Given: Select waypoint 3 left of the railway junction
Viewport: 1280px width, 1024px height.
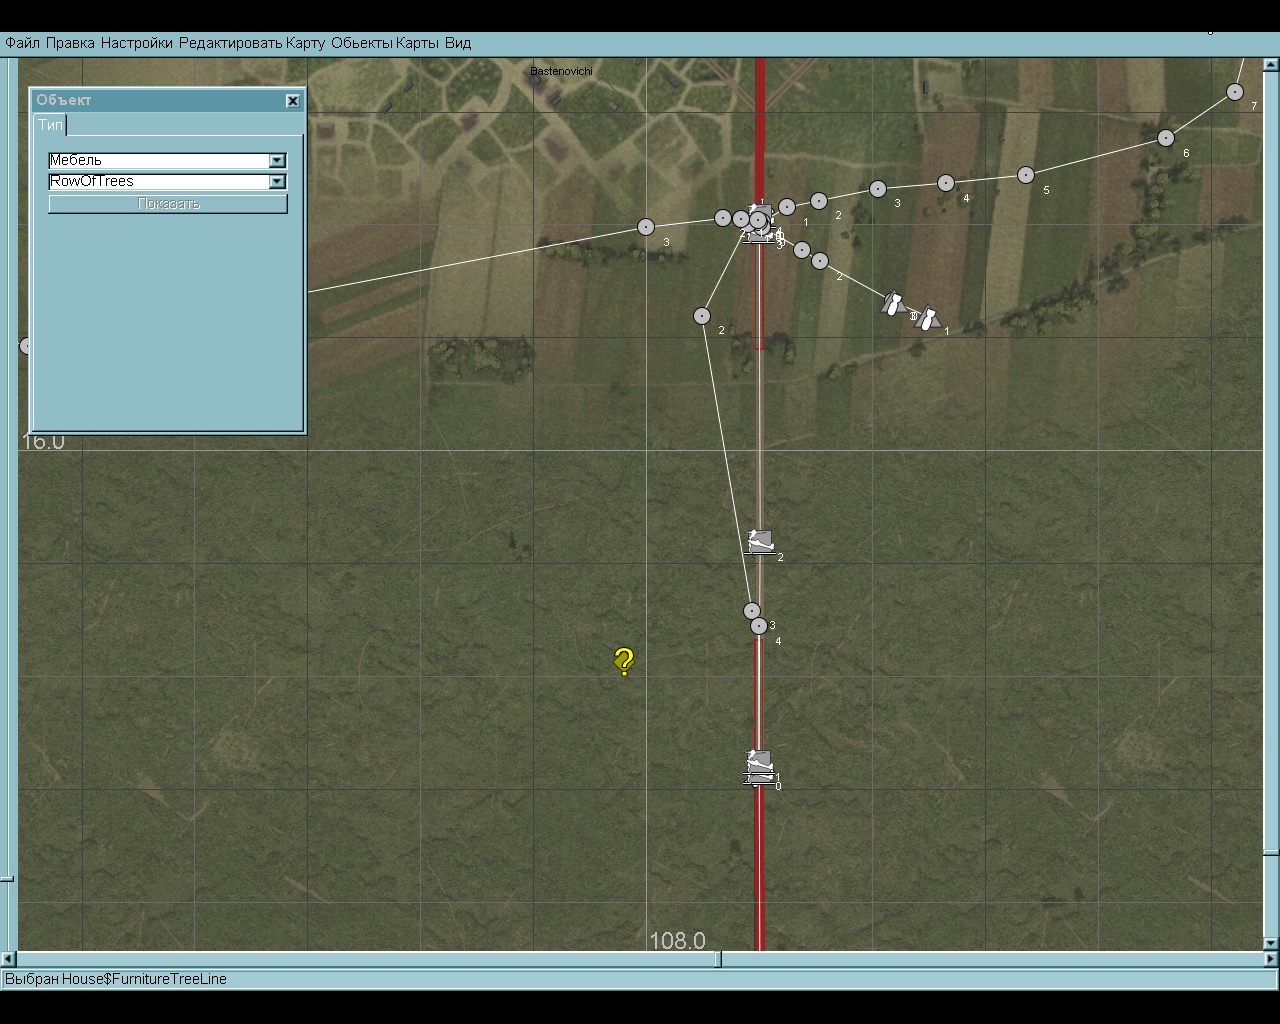Looking at the screenshot, I should pos(646,228).
